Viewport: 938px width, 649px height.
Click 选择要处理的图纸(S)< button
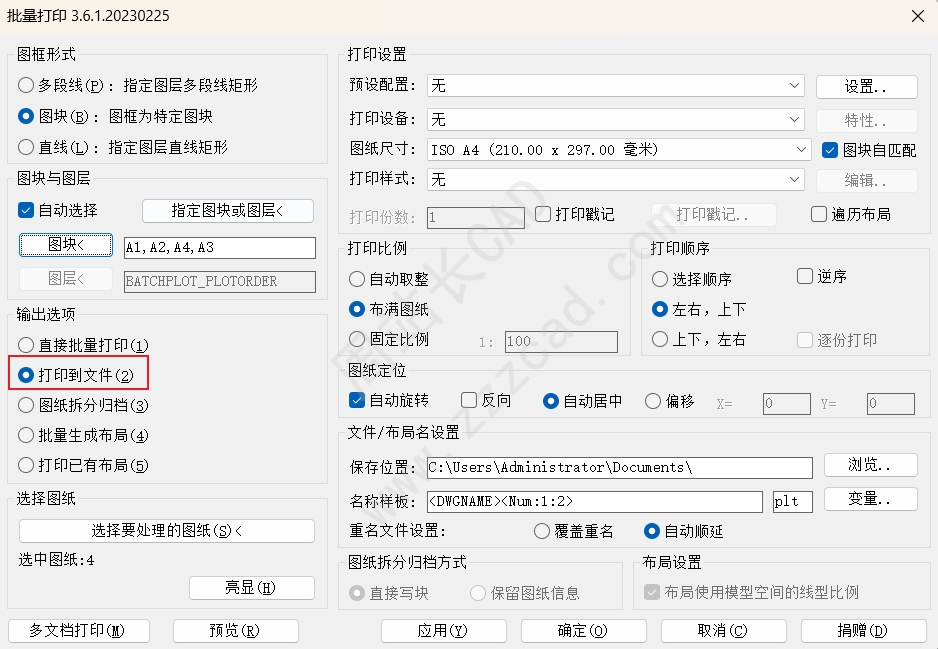(167, 531)
